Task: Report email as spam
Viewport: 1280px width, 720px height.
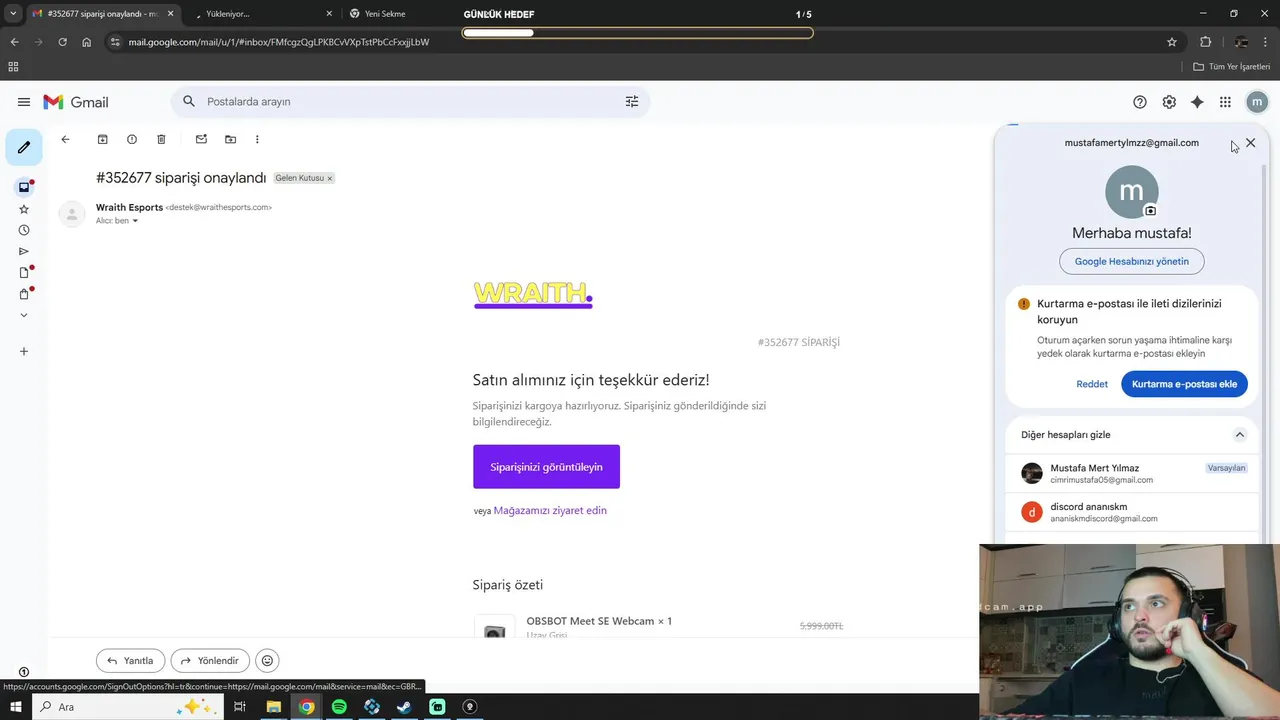Action: 131,139
